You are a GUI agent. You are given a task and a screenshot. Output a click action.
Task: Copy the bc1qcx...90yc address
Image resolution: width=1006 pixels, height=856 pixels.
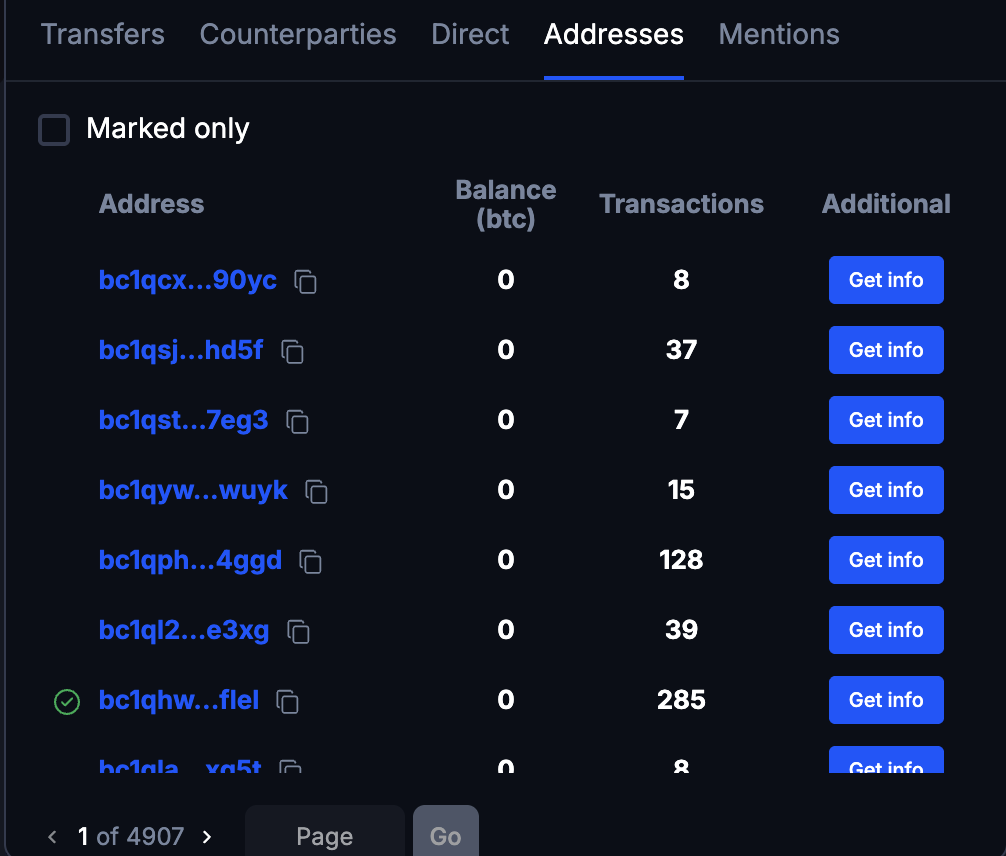tap(305, 282)
